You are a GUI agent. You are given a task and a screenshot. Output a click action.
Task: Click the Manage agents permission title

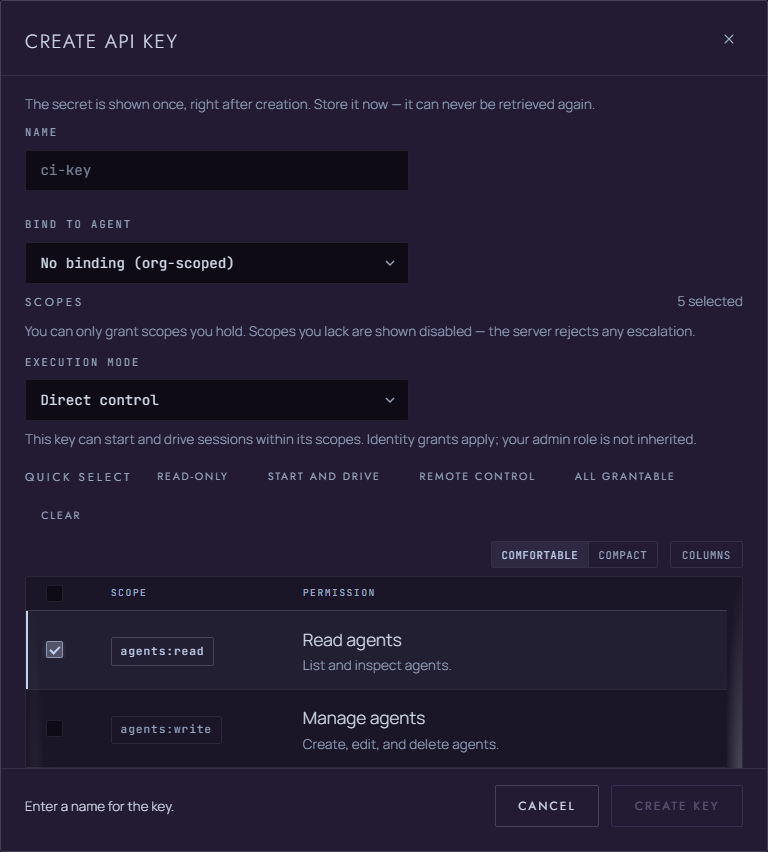click(x=364, y=718)
